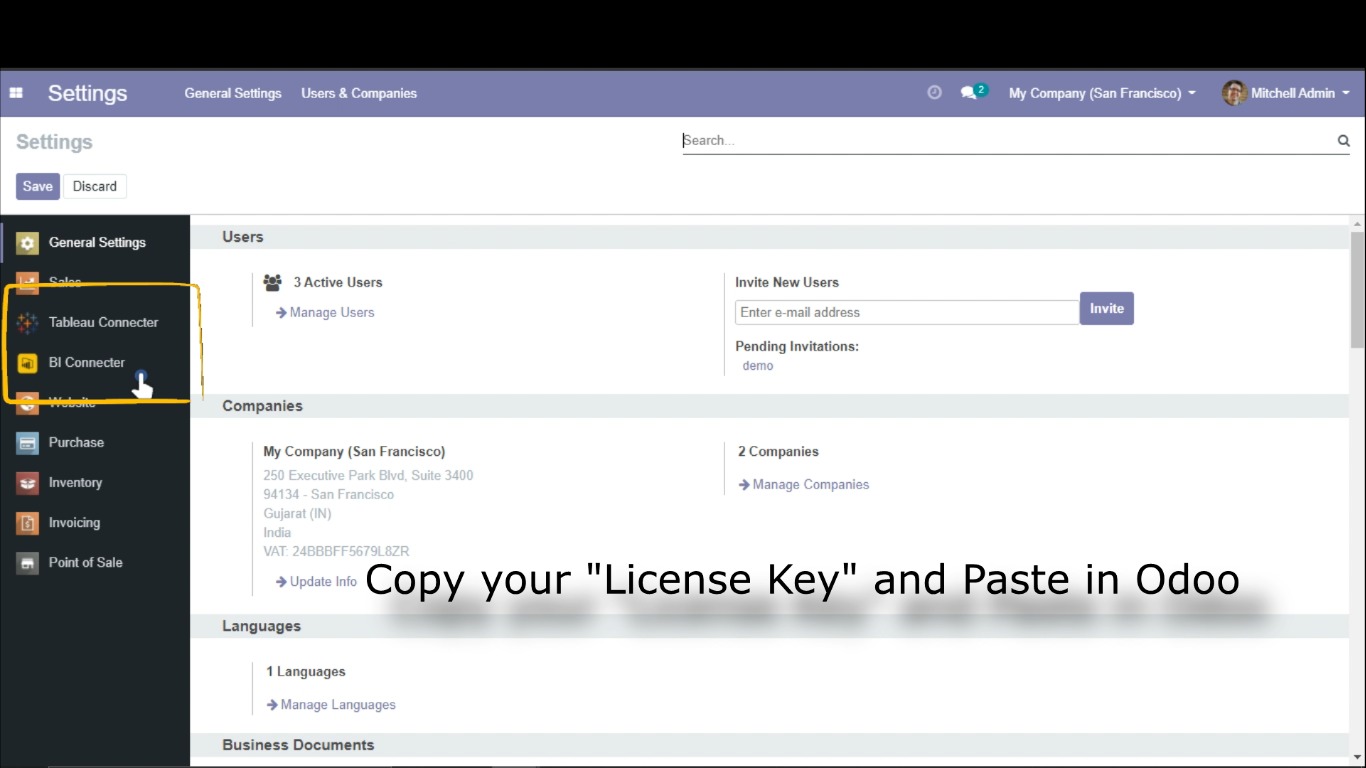
Task: Discard the settings changes
Action: point(95,186)
